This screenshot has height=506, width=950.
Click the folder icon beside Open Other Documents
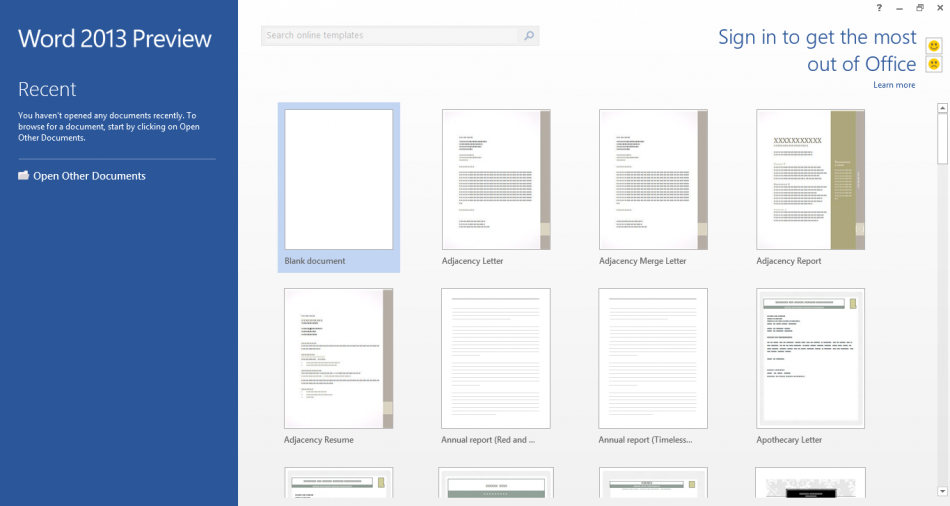pos(24,176)
